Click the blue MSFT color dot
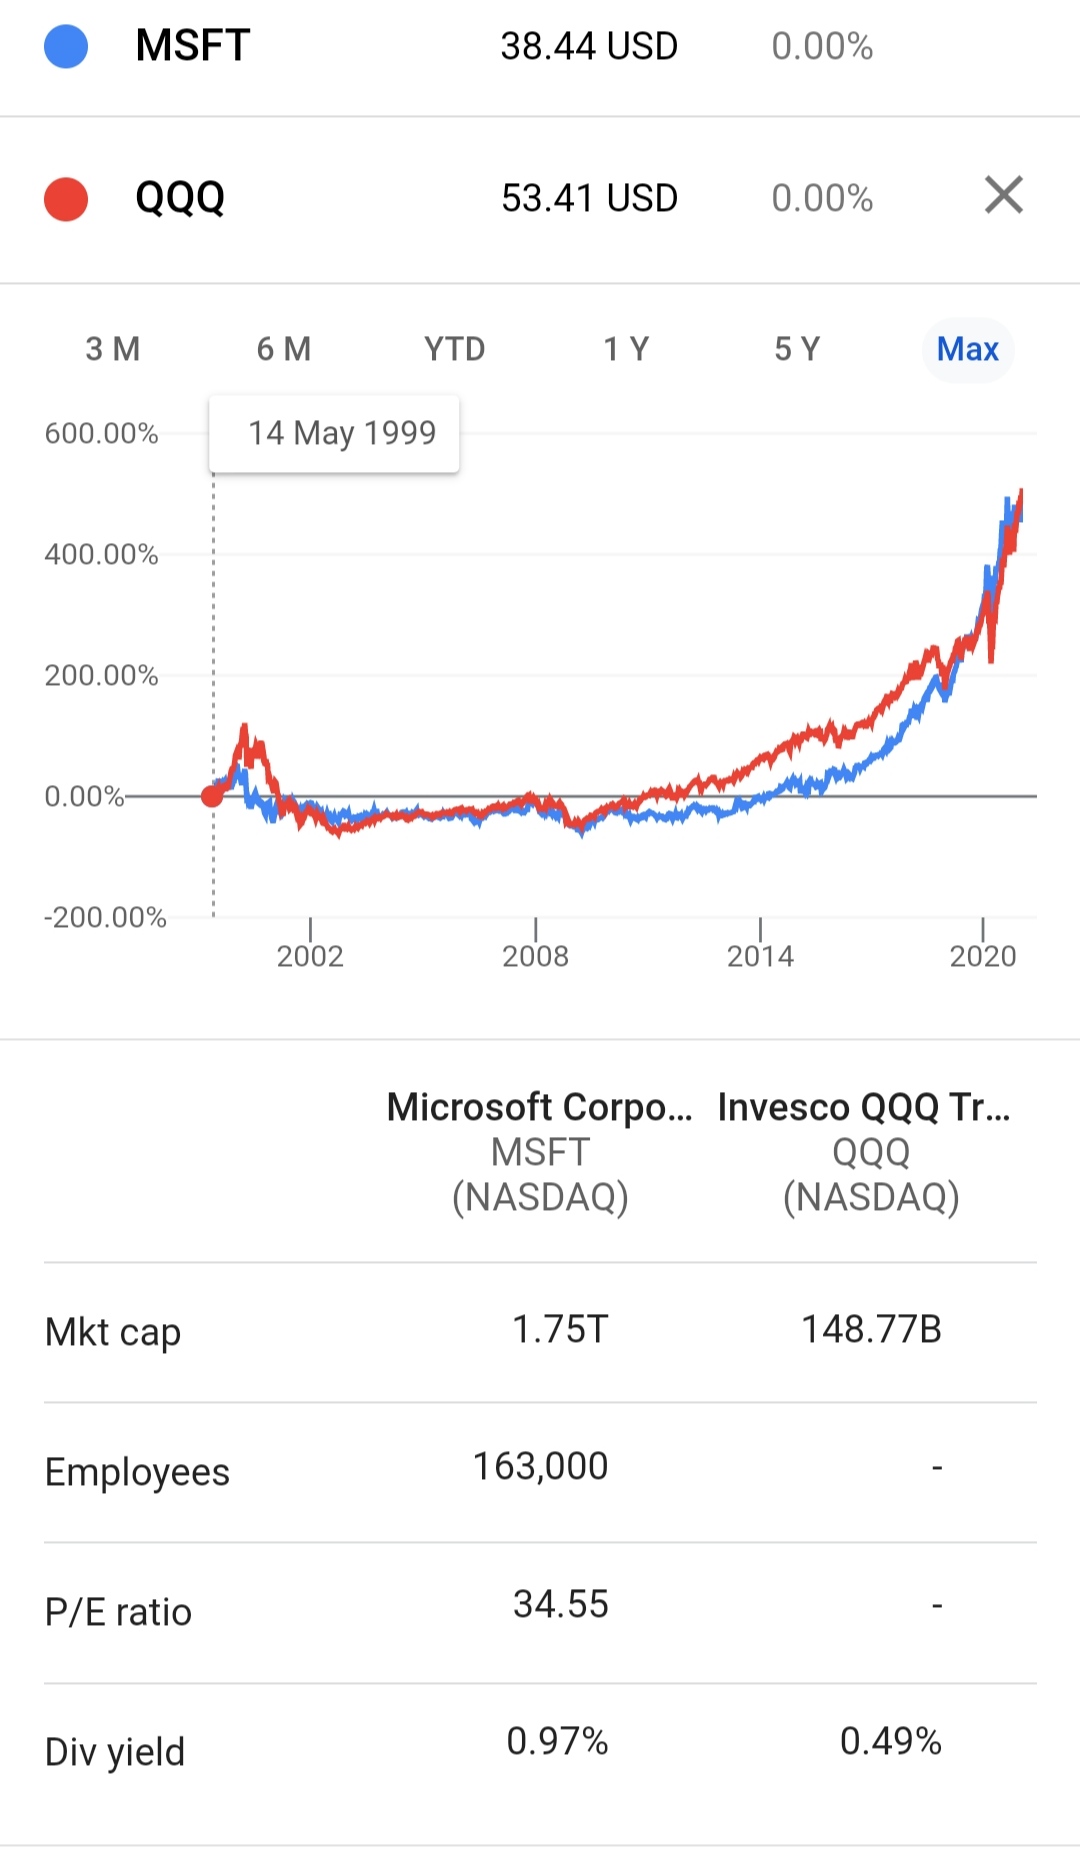 pyautogui.click(x=66, y=46)
